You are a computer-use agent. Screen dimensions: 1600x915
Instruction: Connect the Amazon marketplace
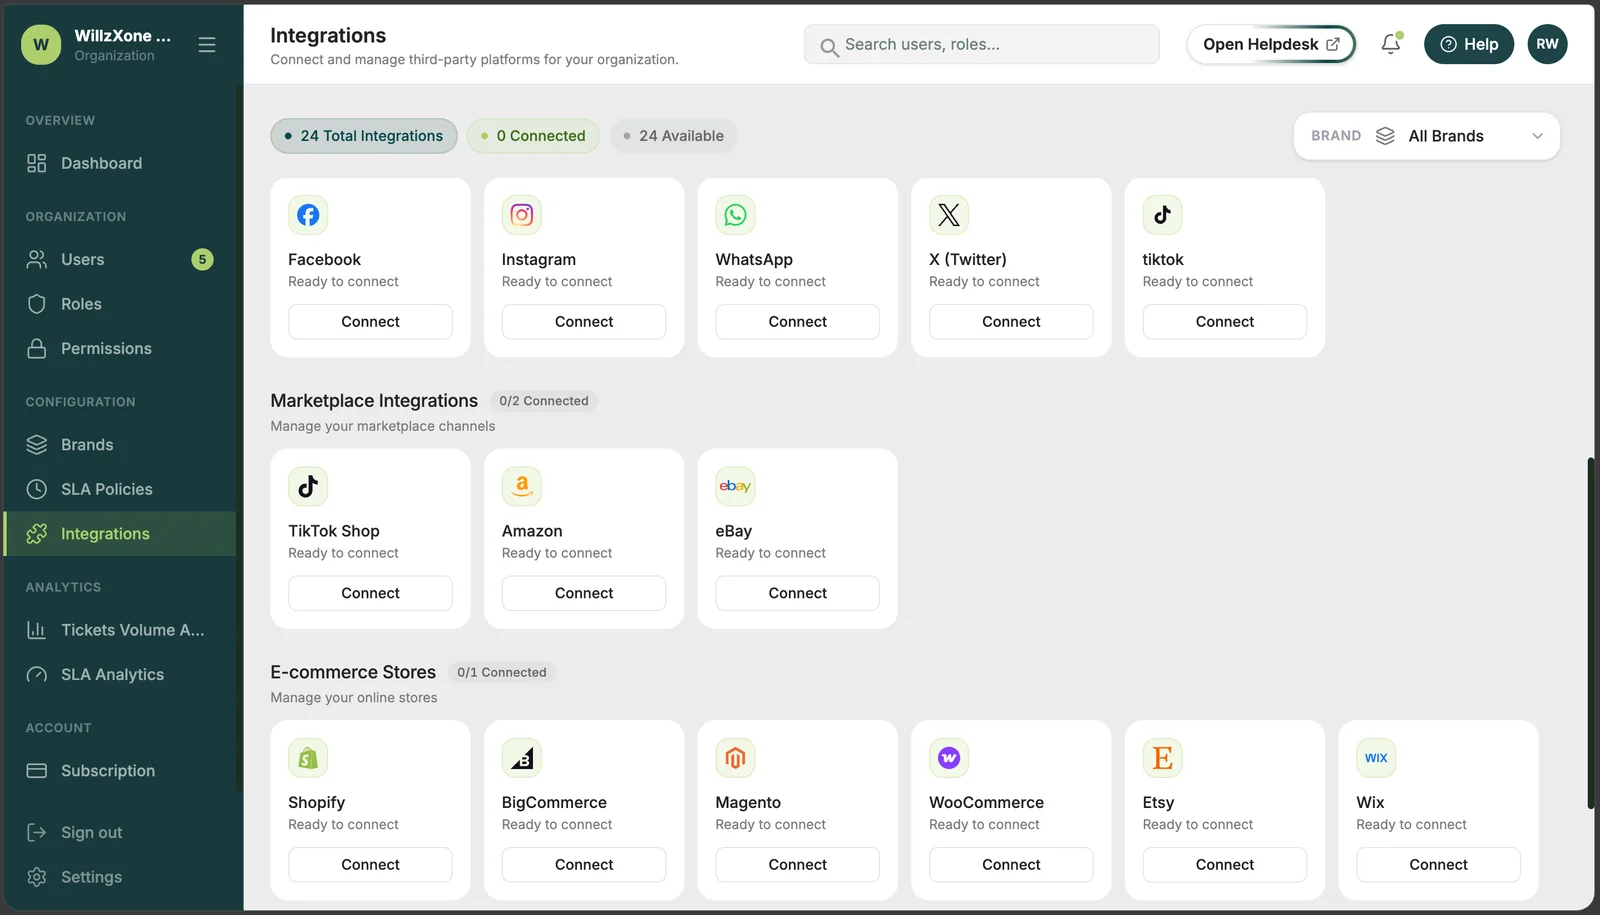point(584,593)
